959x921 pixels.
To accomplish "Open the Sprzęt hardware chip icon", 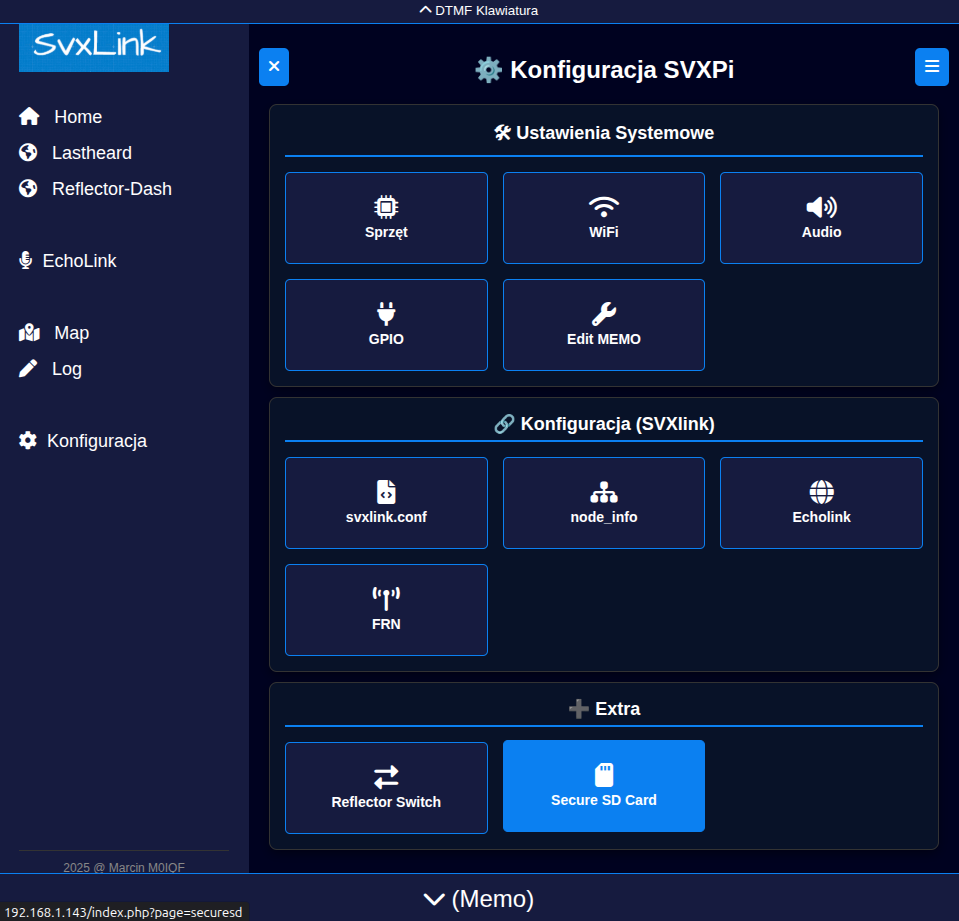I will pos(386,218).
